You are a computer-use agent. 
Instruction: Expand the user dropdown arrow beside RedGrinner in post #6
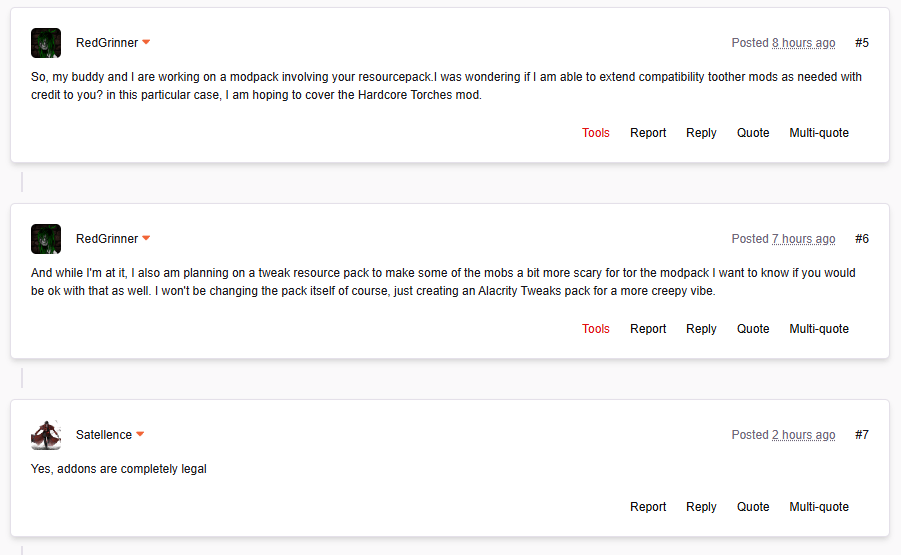pyautogui.click(x=146, y=239)
